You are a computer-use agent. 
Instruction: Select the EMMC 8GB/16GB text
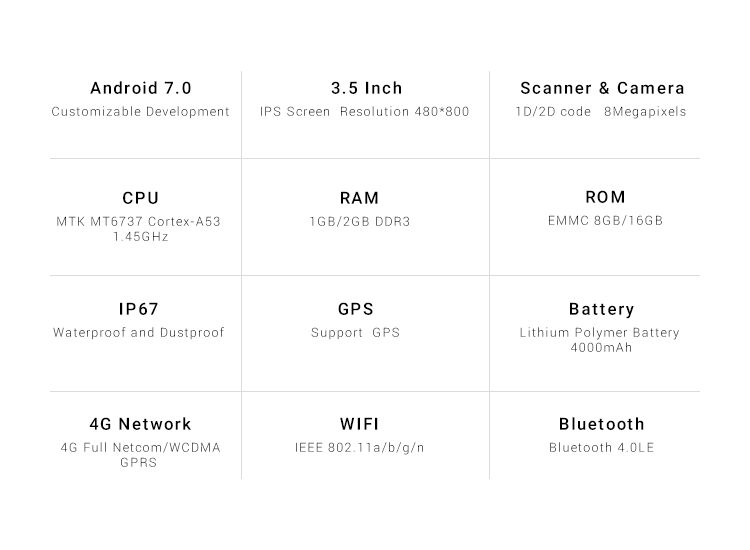[605, 220]
